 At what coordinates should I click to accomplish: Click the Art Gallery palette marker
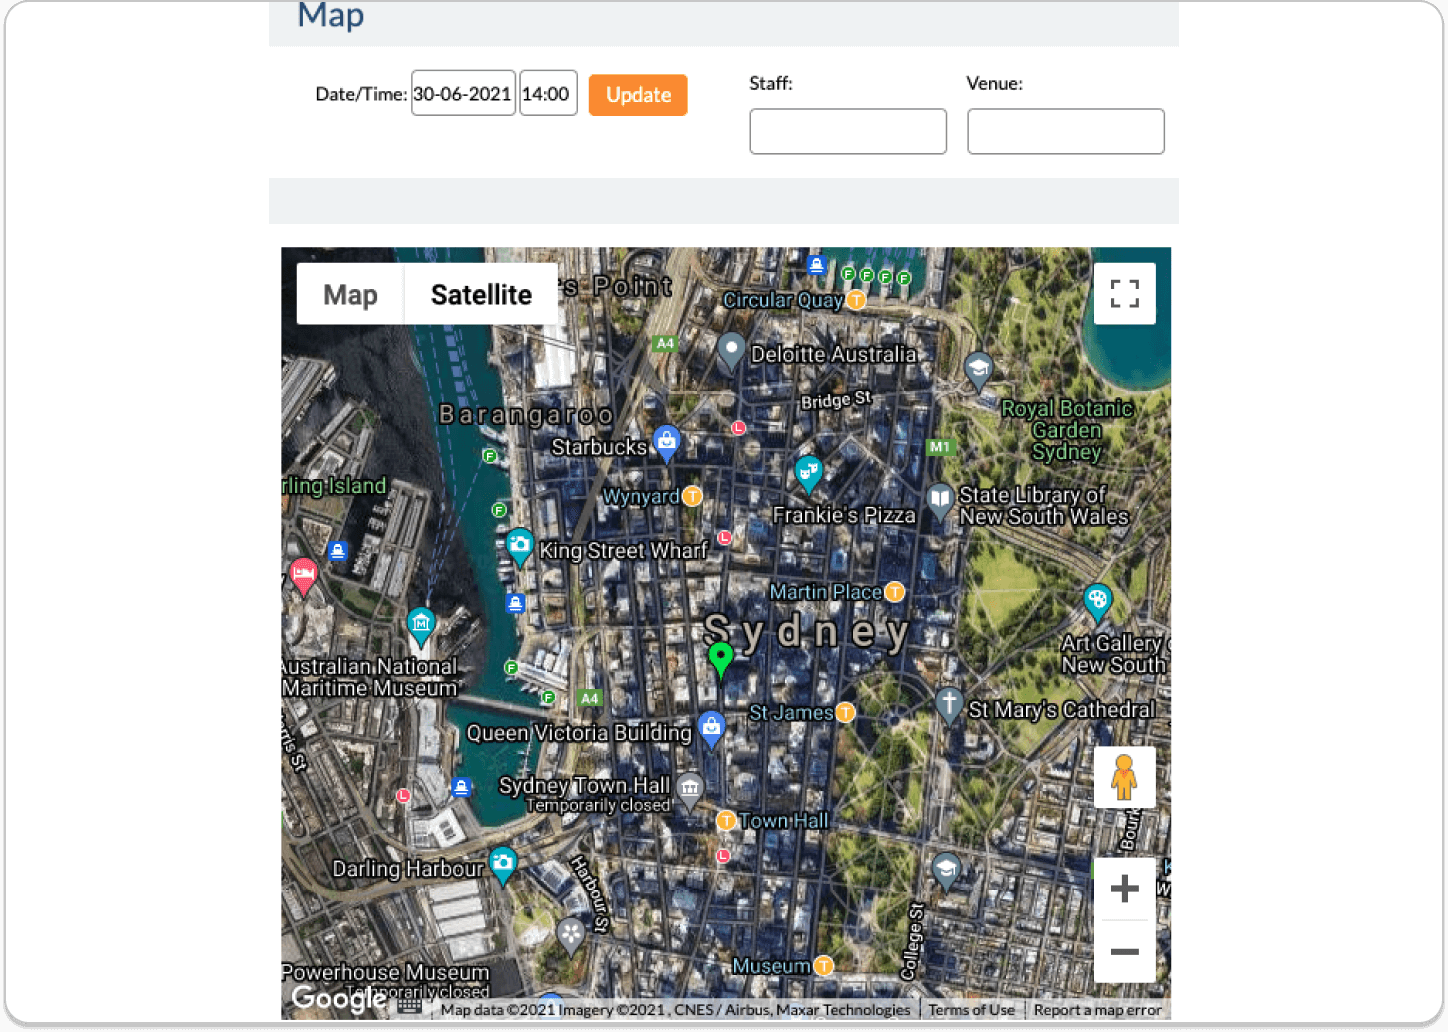[1097, 600]
